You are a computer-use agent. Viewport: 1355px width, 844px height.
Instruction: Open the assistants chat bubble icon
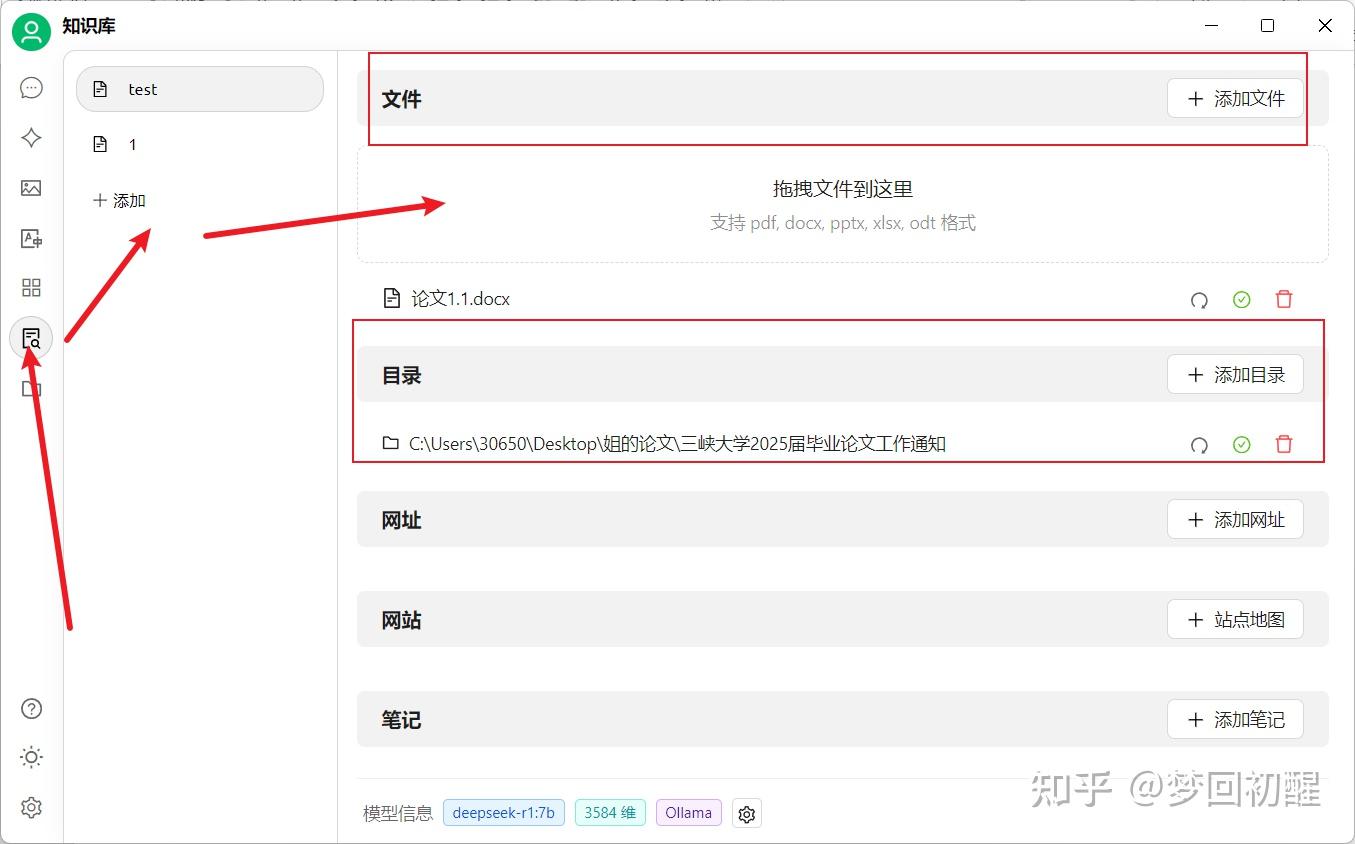click(x=31, y=88)
